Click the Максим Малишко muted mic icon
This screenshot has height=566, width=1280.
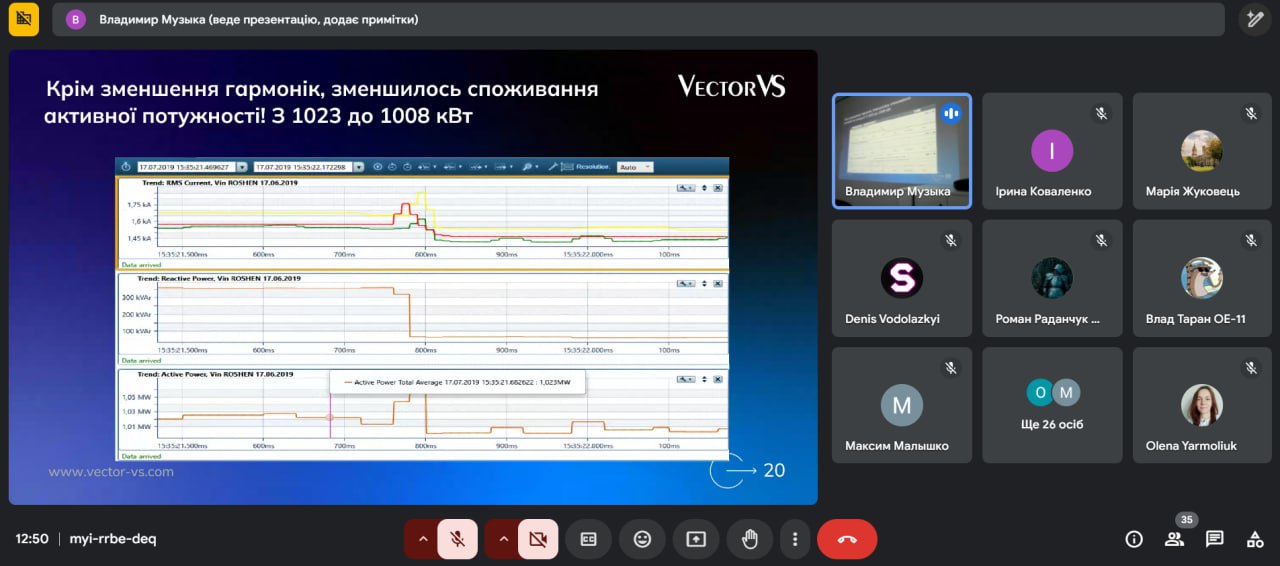pos(951,367)
